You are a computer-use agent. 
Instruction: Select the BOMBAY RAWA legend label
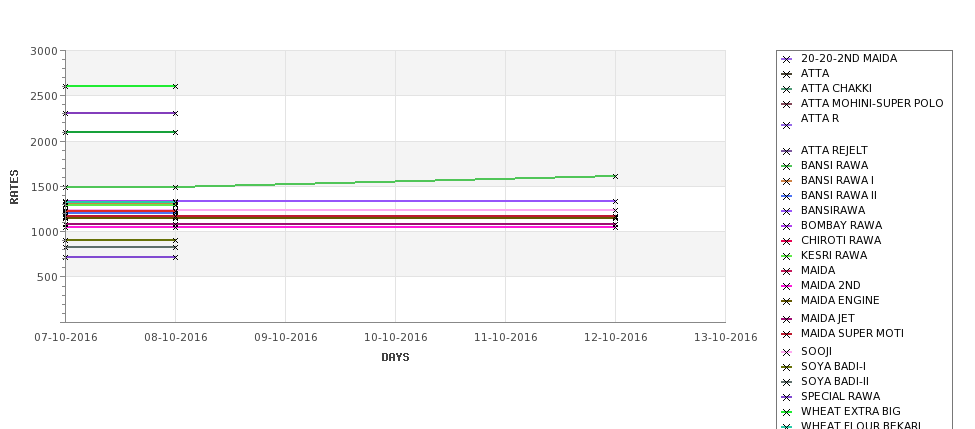[841, 225]
